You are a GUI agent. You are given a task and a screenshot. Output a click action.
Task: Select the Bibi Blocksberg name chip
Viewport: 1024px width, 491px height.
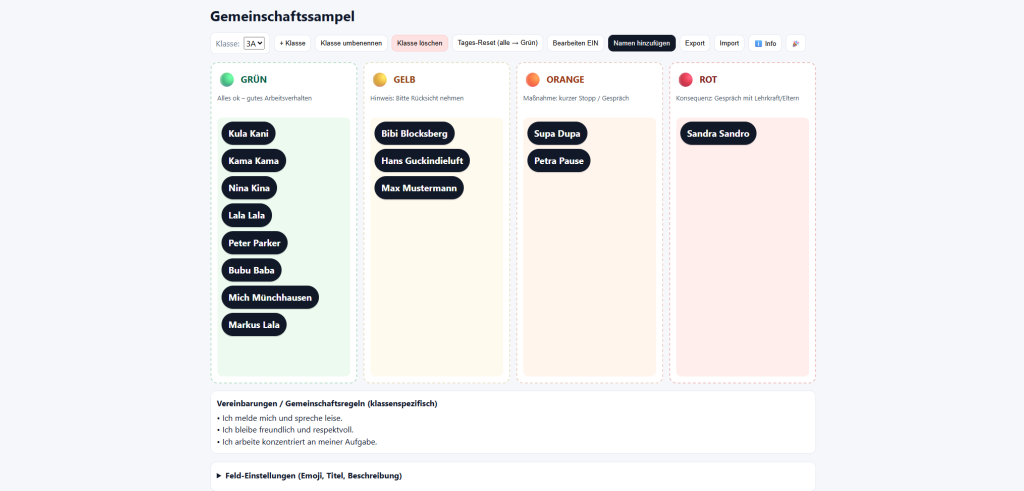coord(414,133)
